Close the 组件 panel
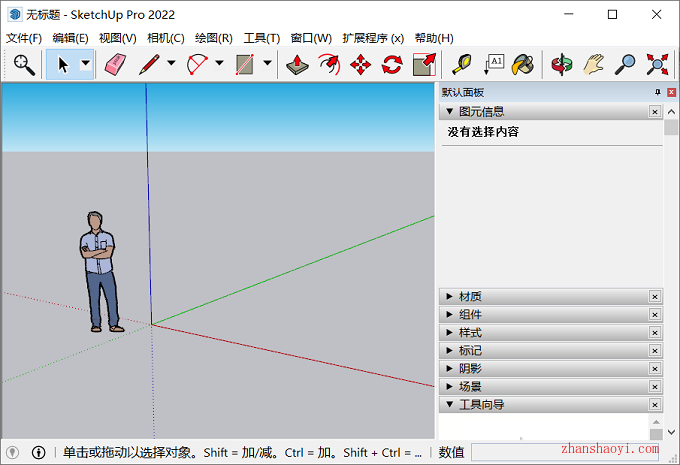Image resolution: width=680 pixels, height=465 pixels. (x=655, y=315)
